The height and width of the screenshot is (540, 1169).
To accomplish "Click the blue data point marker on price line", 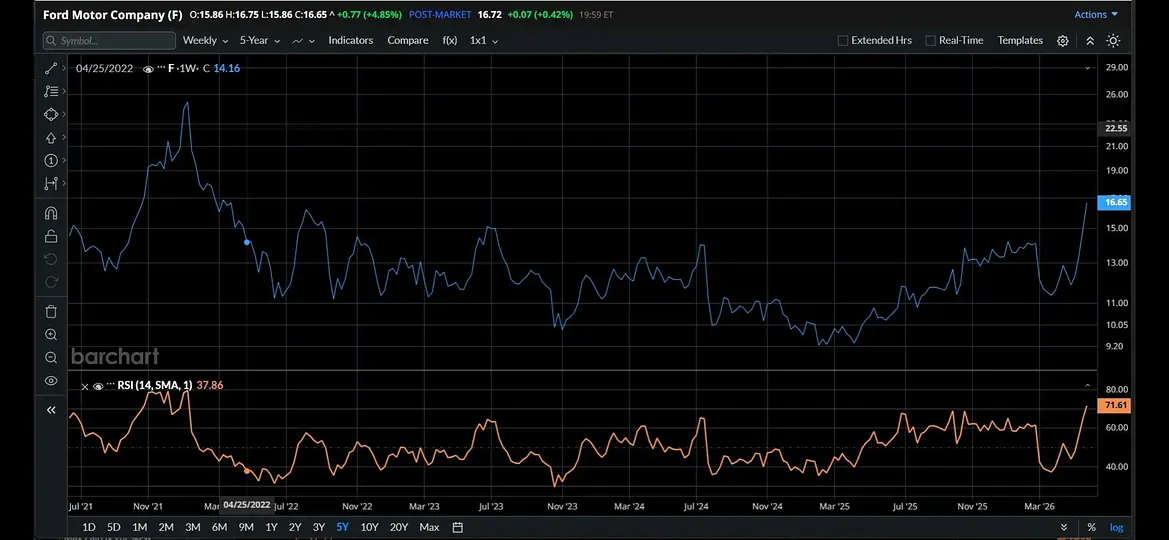I will [x=248, y=242].
